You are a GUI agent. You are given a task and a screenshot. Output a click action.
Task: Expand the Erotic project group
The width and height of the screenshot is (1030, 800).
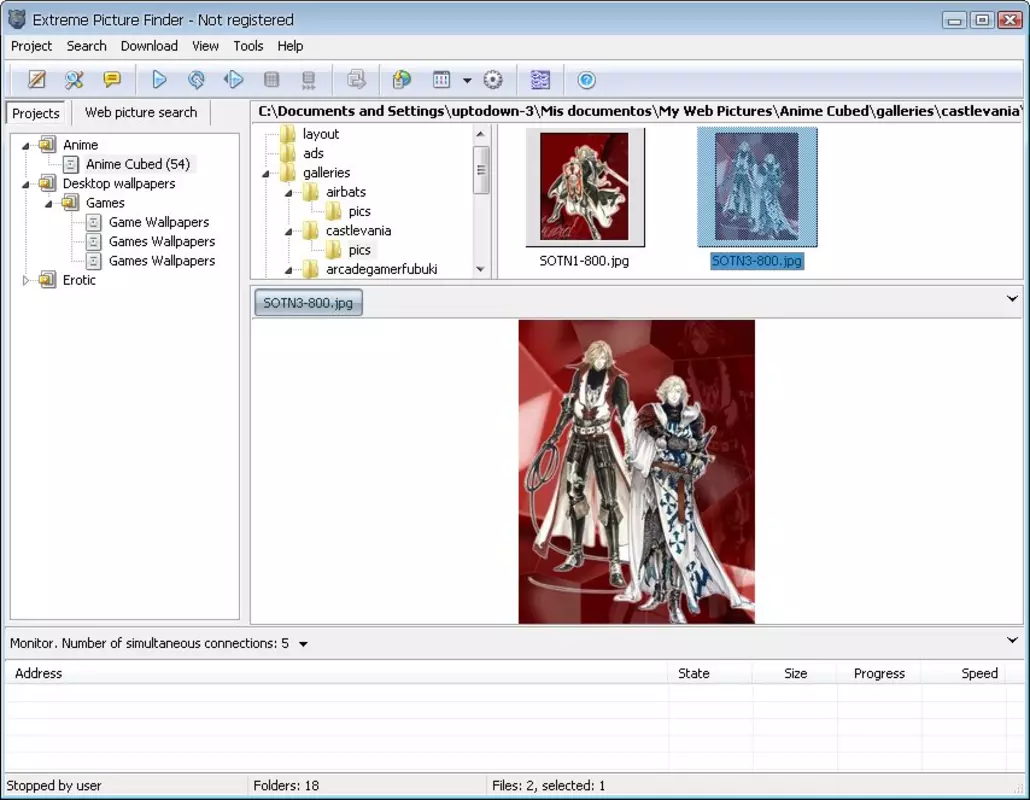coord(26,280)
